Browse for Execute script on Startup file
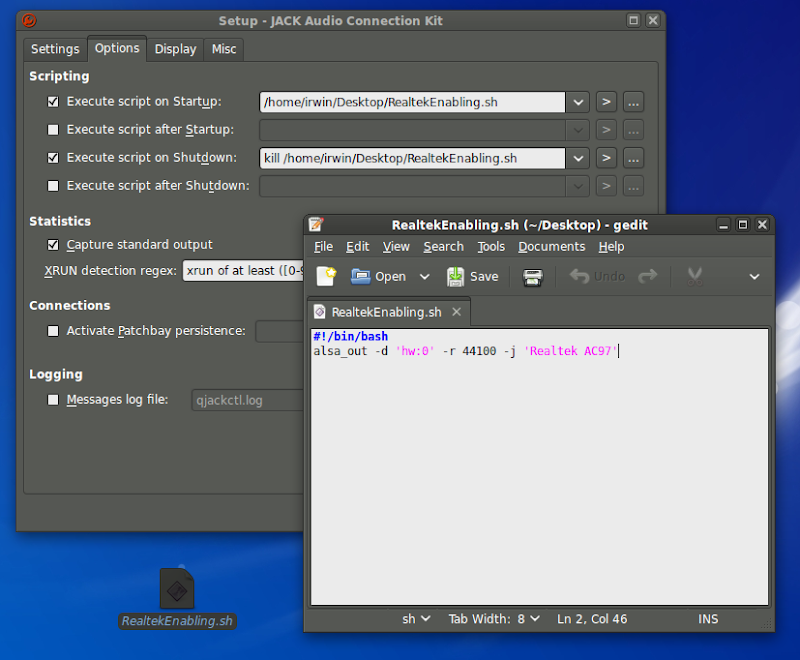This screenshot has width=800, height=660. coord(633,102)
